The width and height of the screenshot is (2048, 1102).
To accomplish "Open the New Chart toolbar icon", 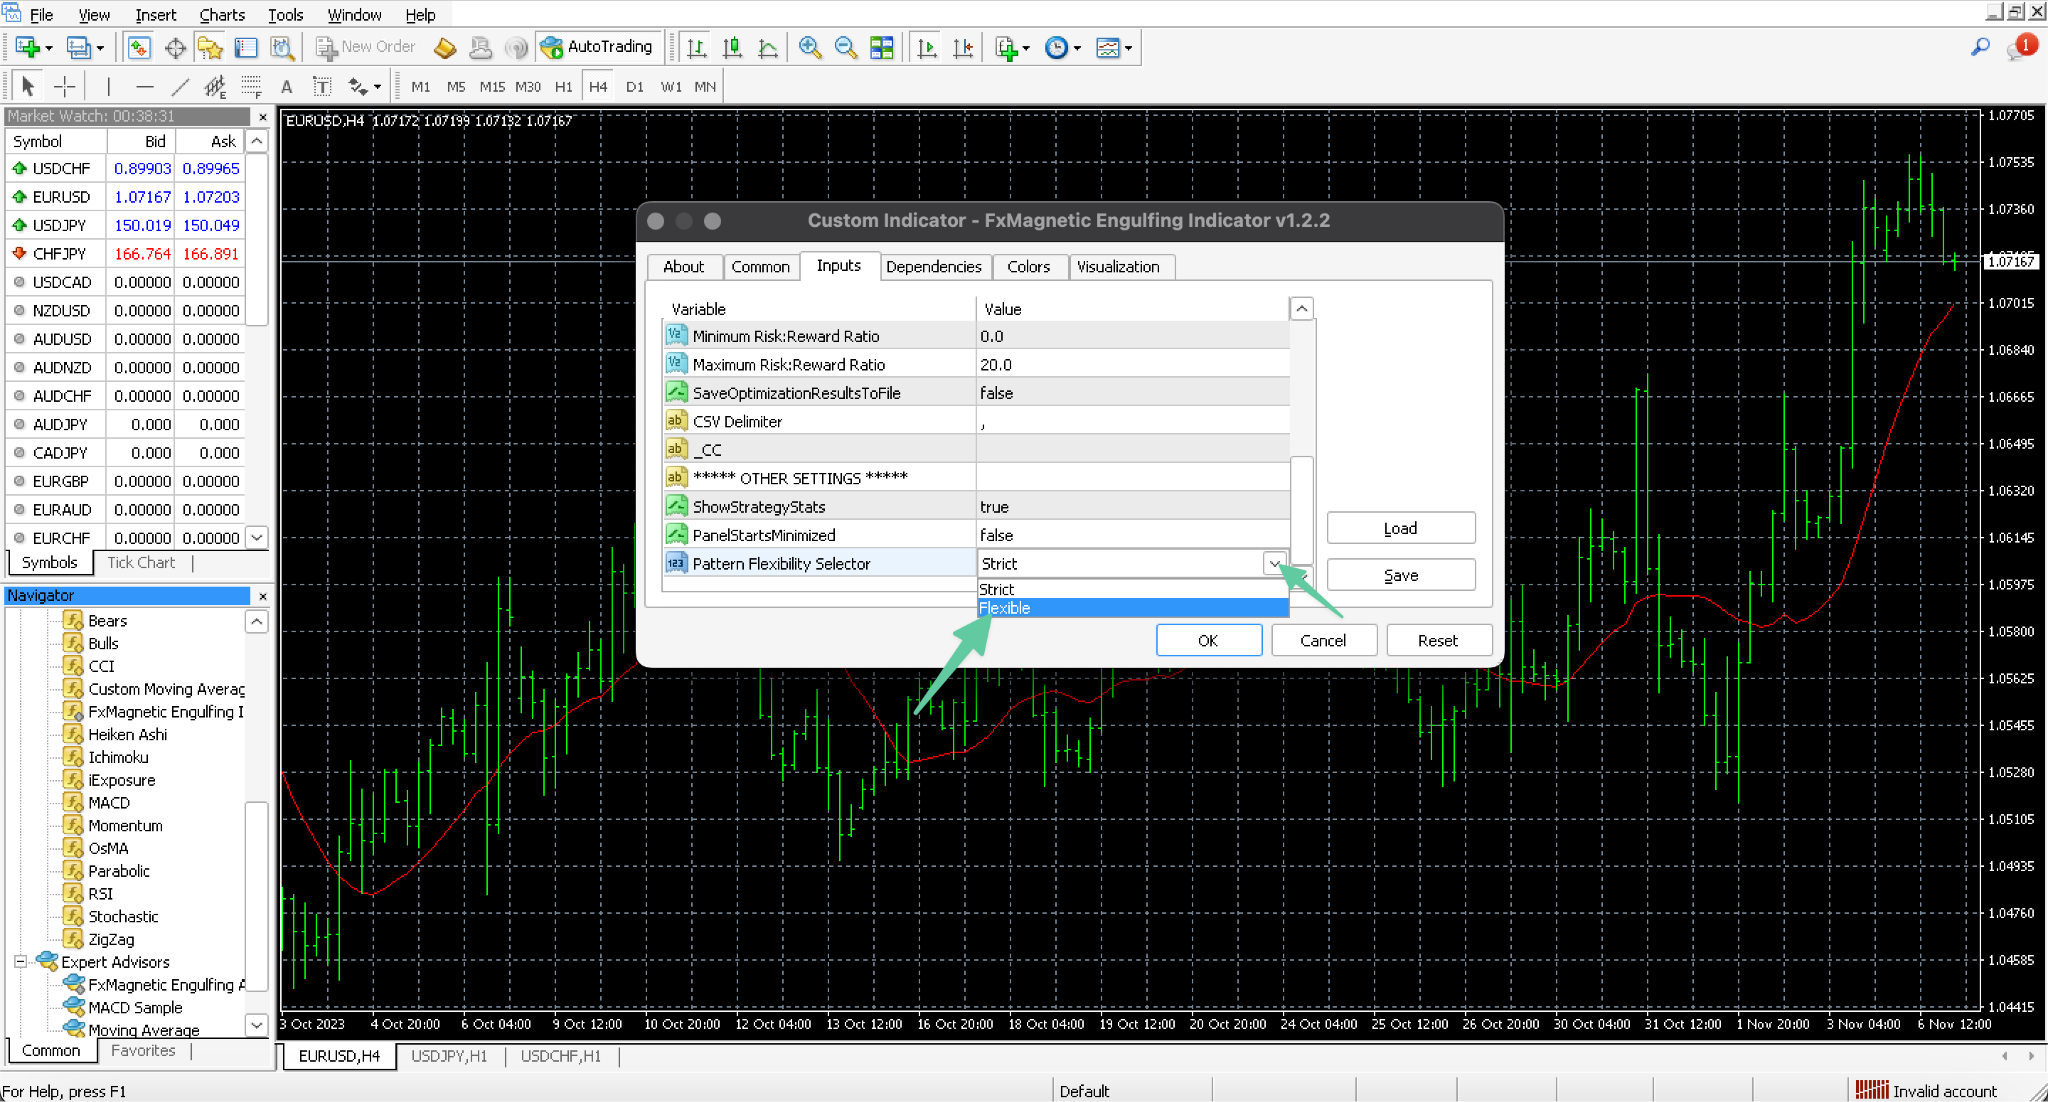I will [27, 47].
